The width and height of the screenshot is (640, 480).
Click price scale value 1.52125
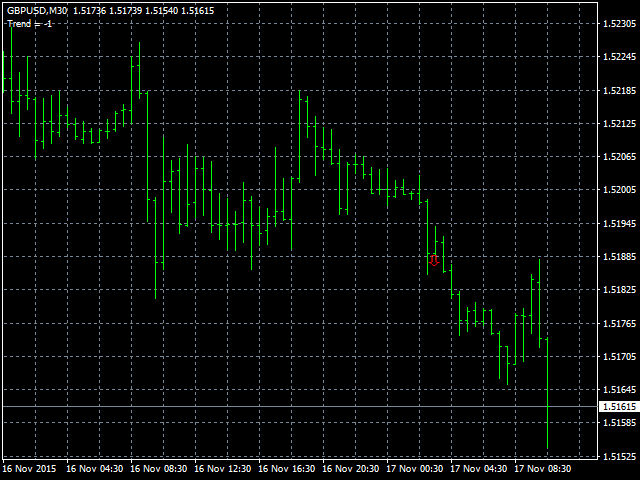619,123
